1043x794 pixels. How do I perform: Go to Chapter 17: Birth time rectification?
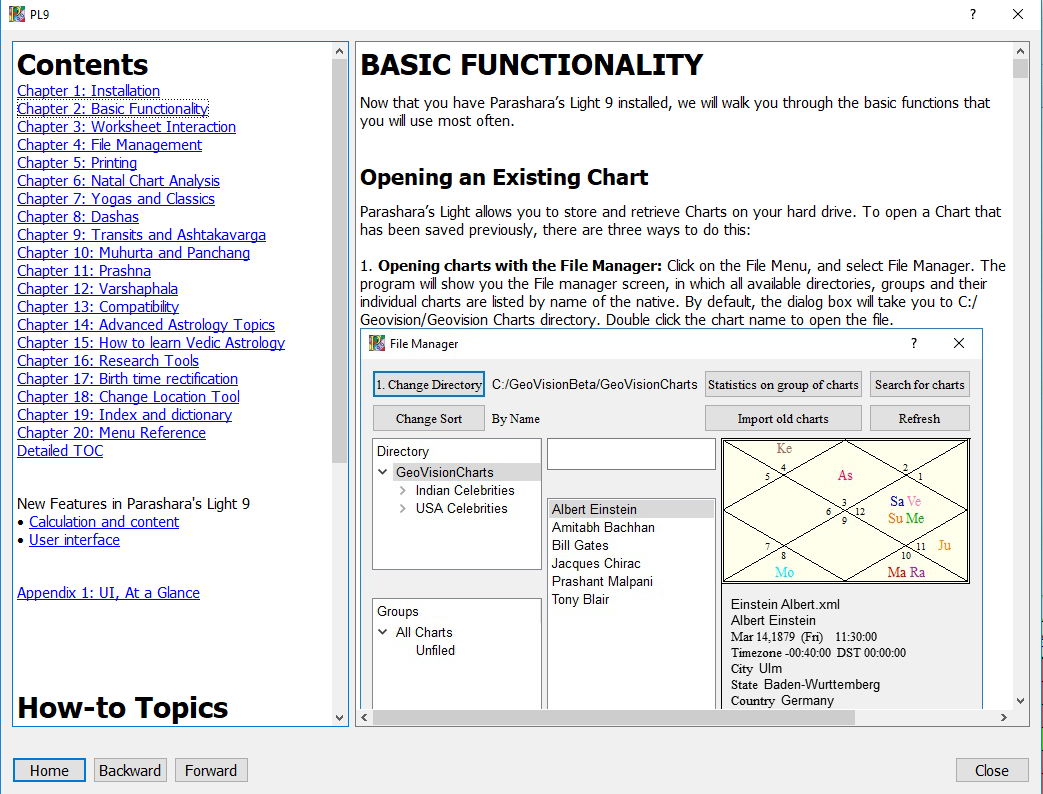(x=127, y=378)
